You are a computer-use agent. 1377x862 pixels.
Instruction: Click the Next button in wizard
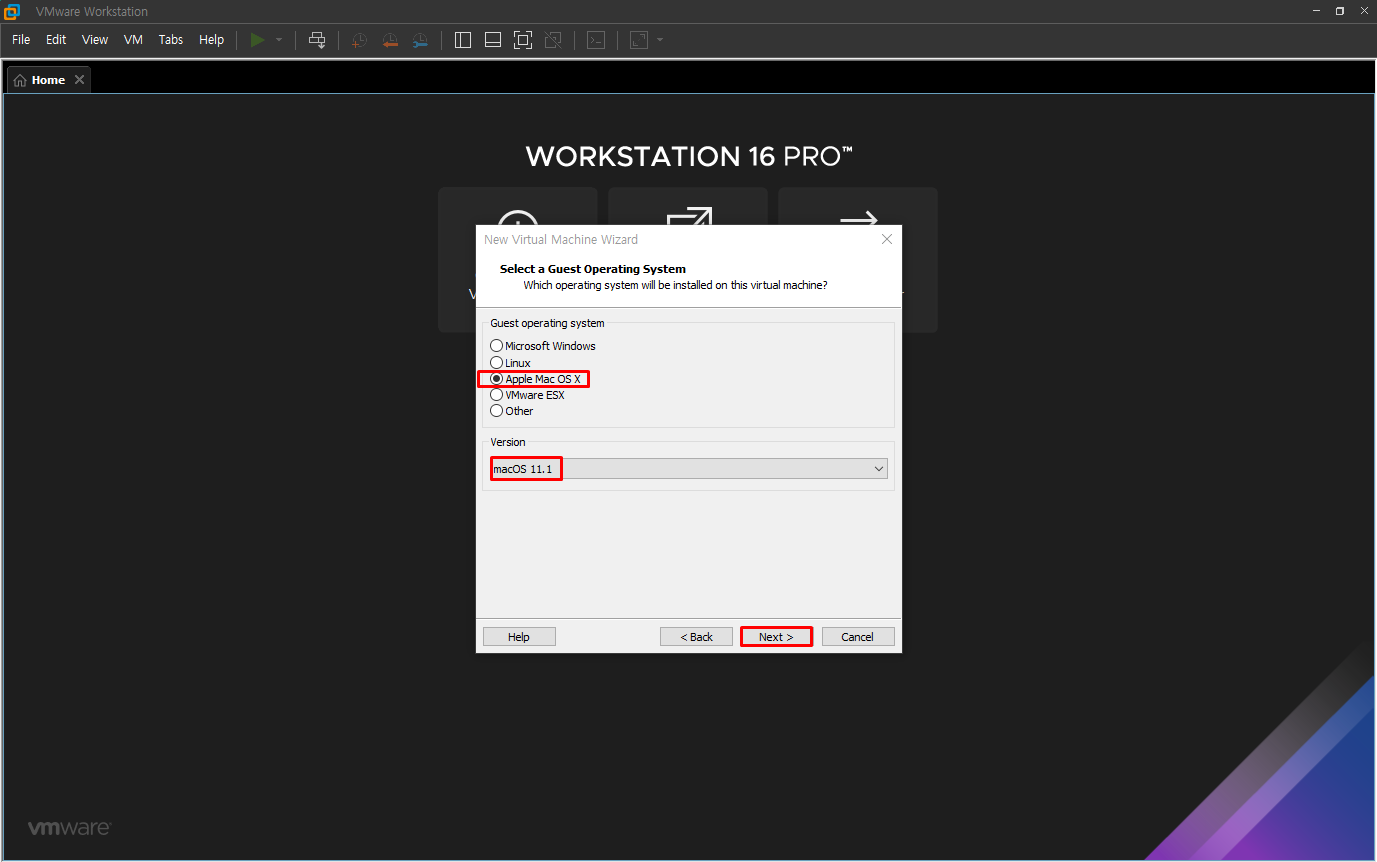[x=776, y=637]
